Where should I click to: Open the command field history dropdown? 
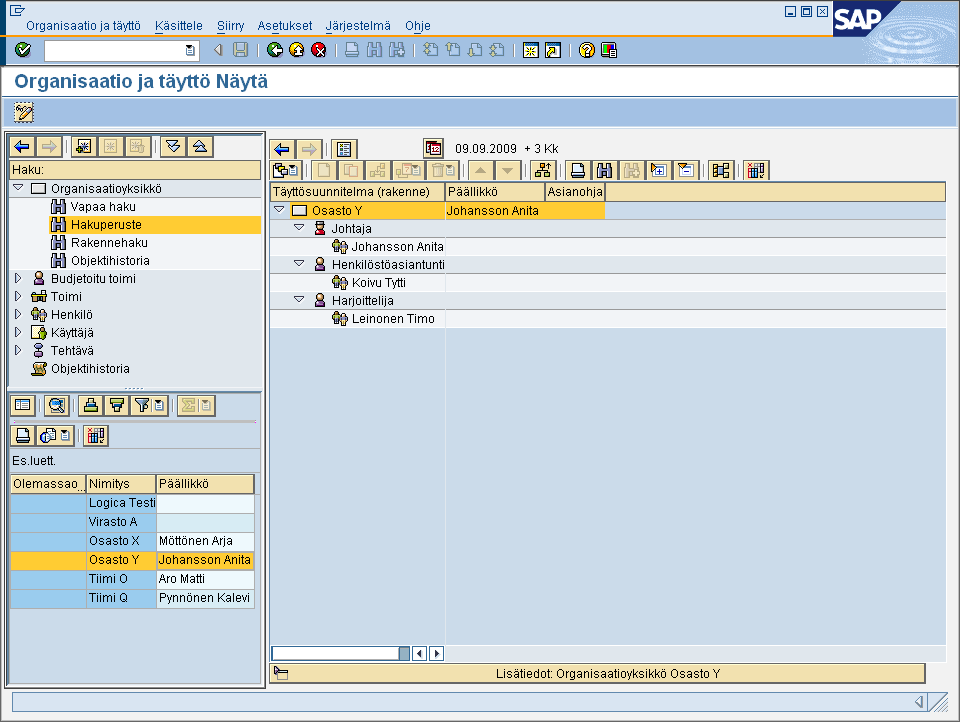pyautogui.click(x=190, y=50)
